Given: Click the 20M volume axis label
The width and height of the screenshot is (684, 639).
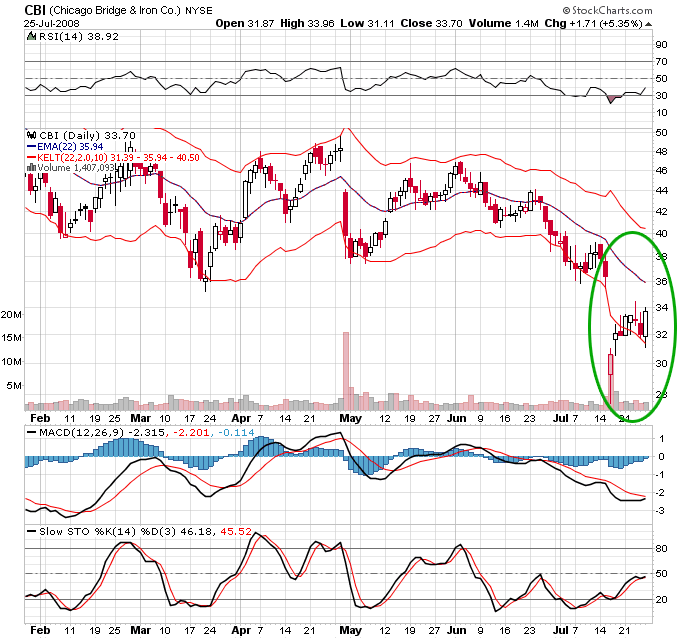Looking at the screenshot, I should tap(11, 314).
